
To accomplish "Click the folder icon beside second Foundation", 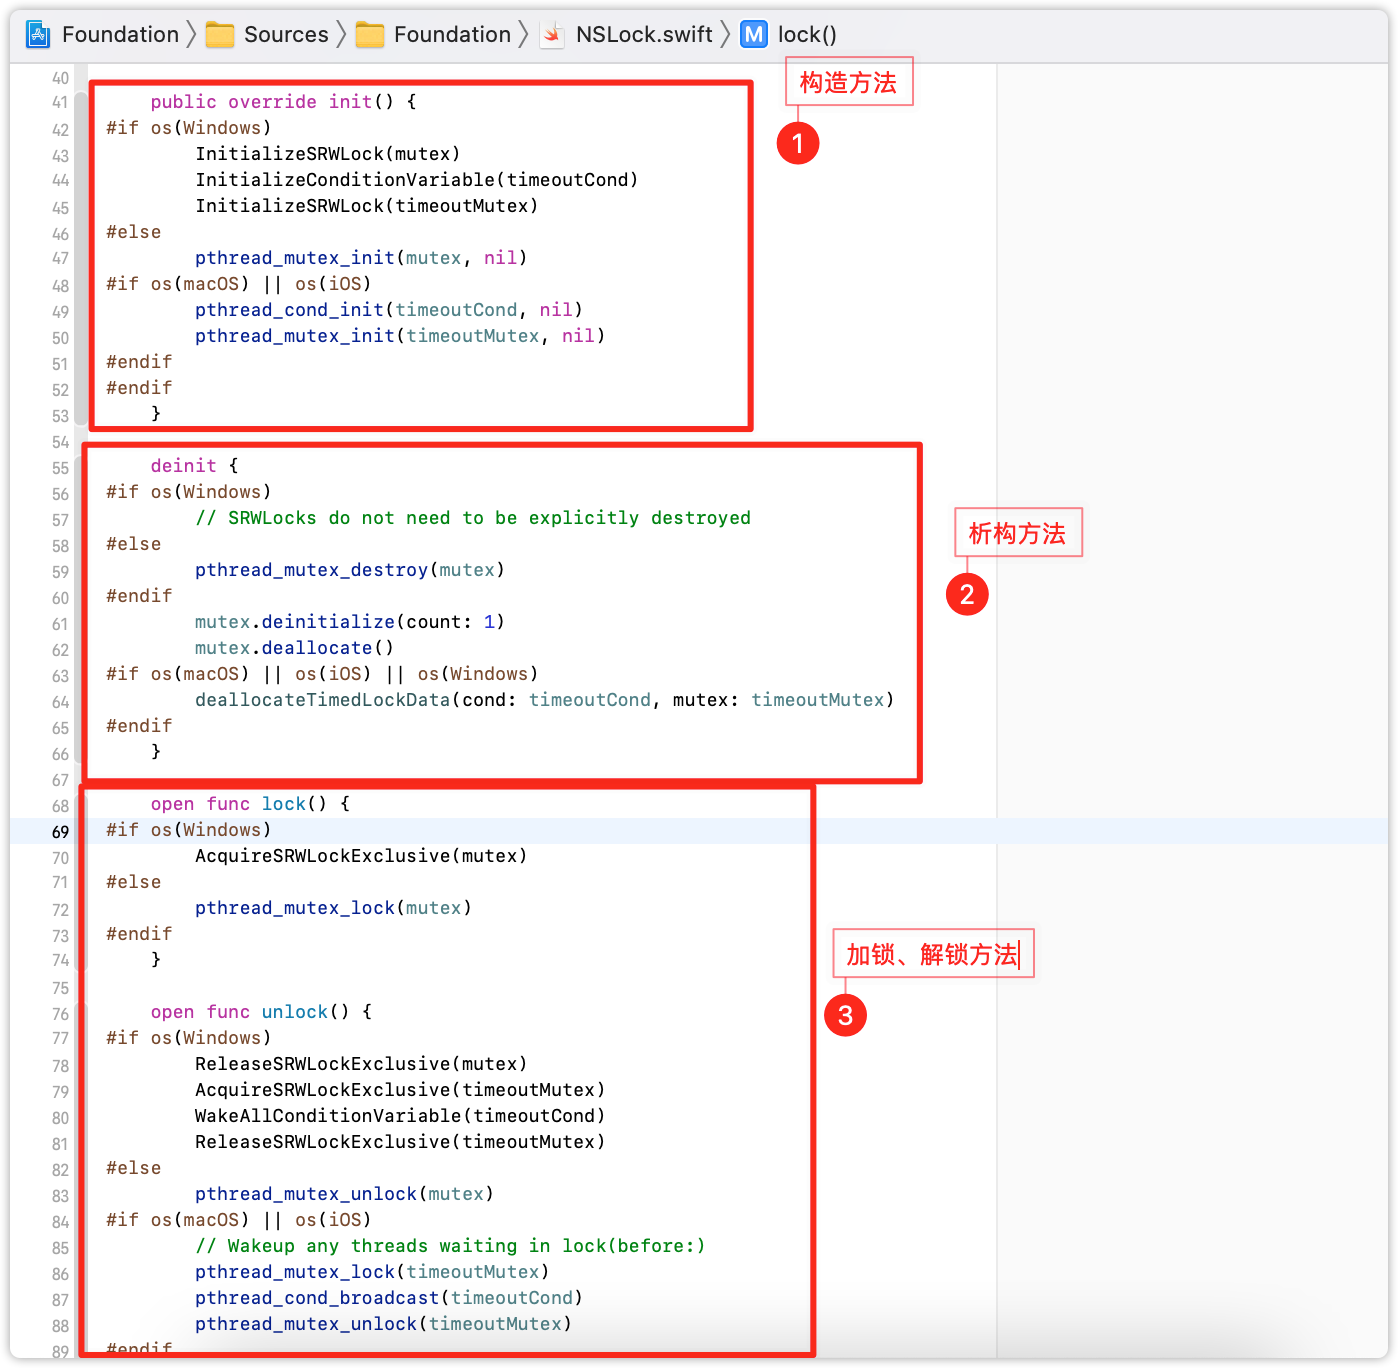I will (370, 35).
